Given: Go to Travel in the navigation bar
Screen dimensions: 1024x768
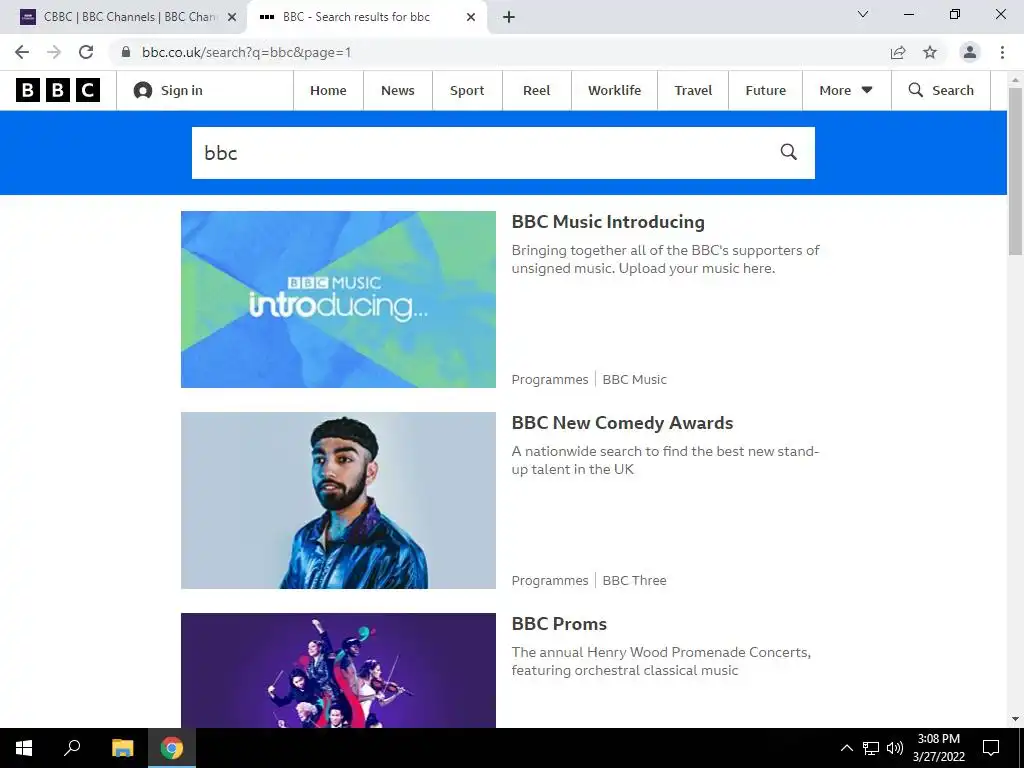Looking at the screenshot, I should point(693,90).
